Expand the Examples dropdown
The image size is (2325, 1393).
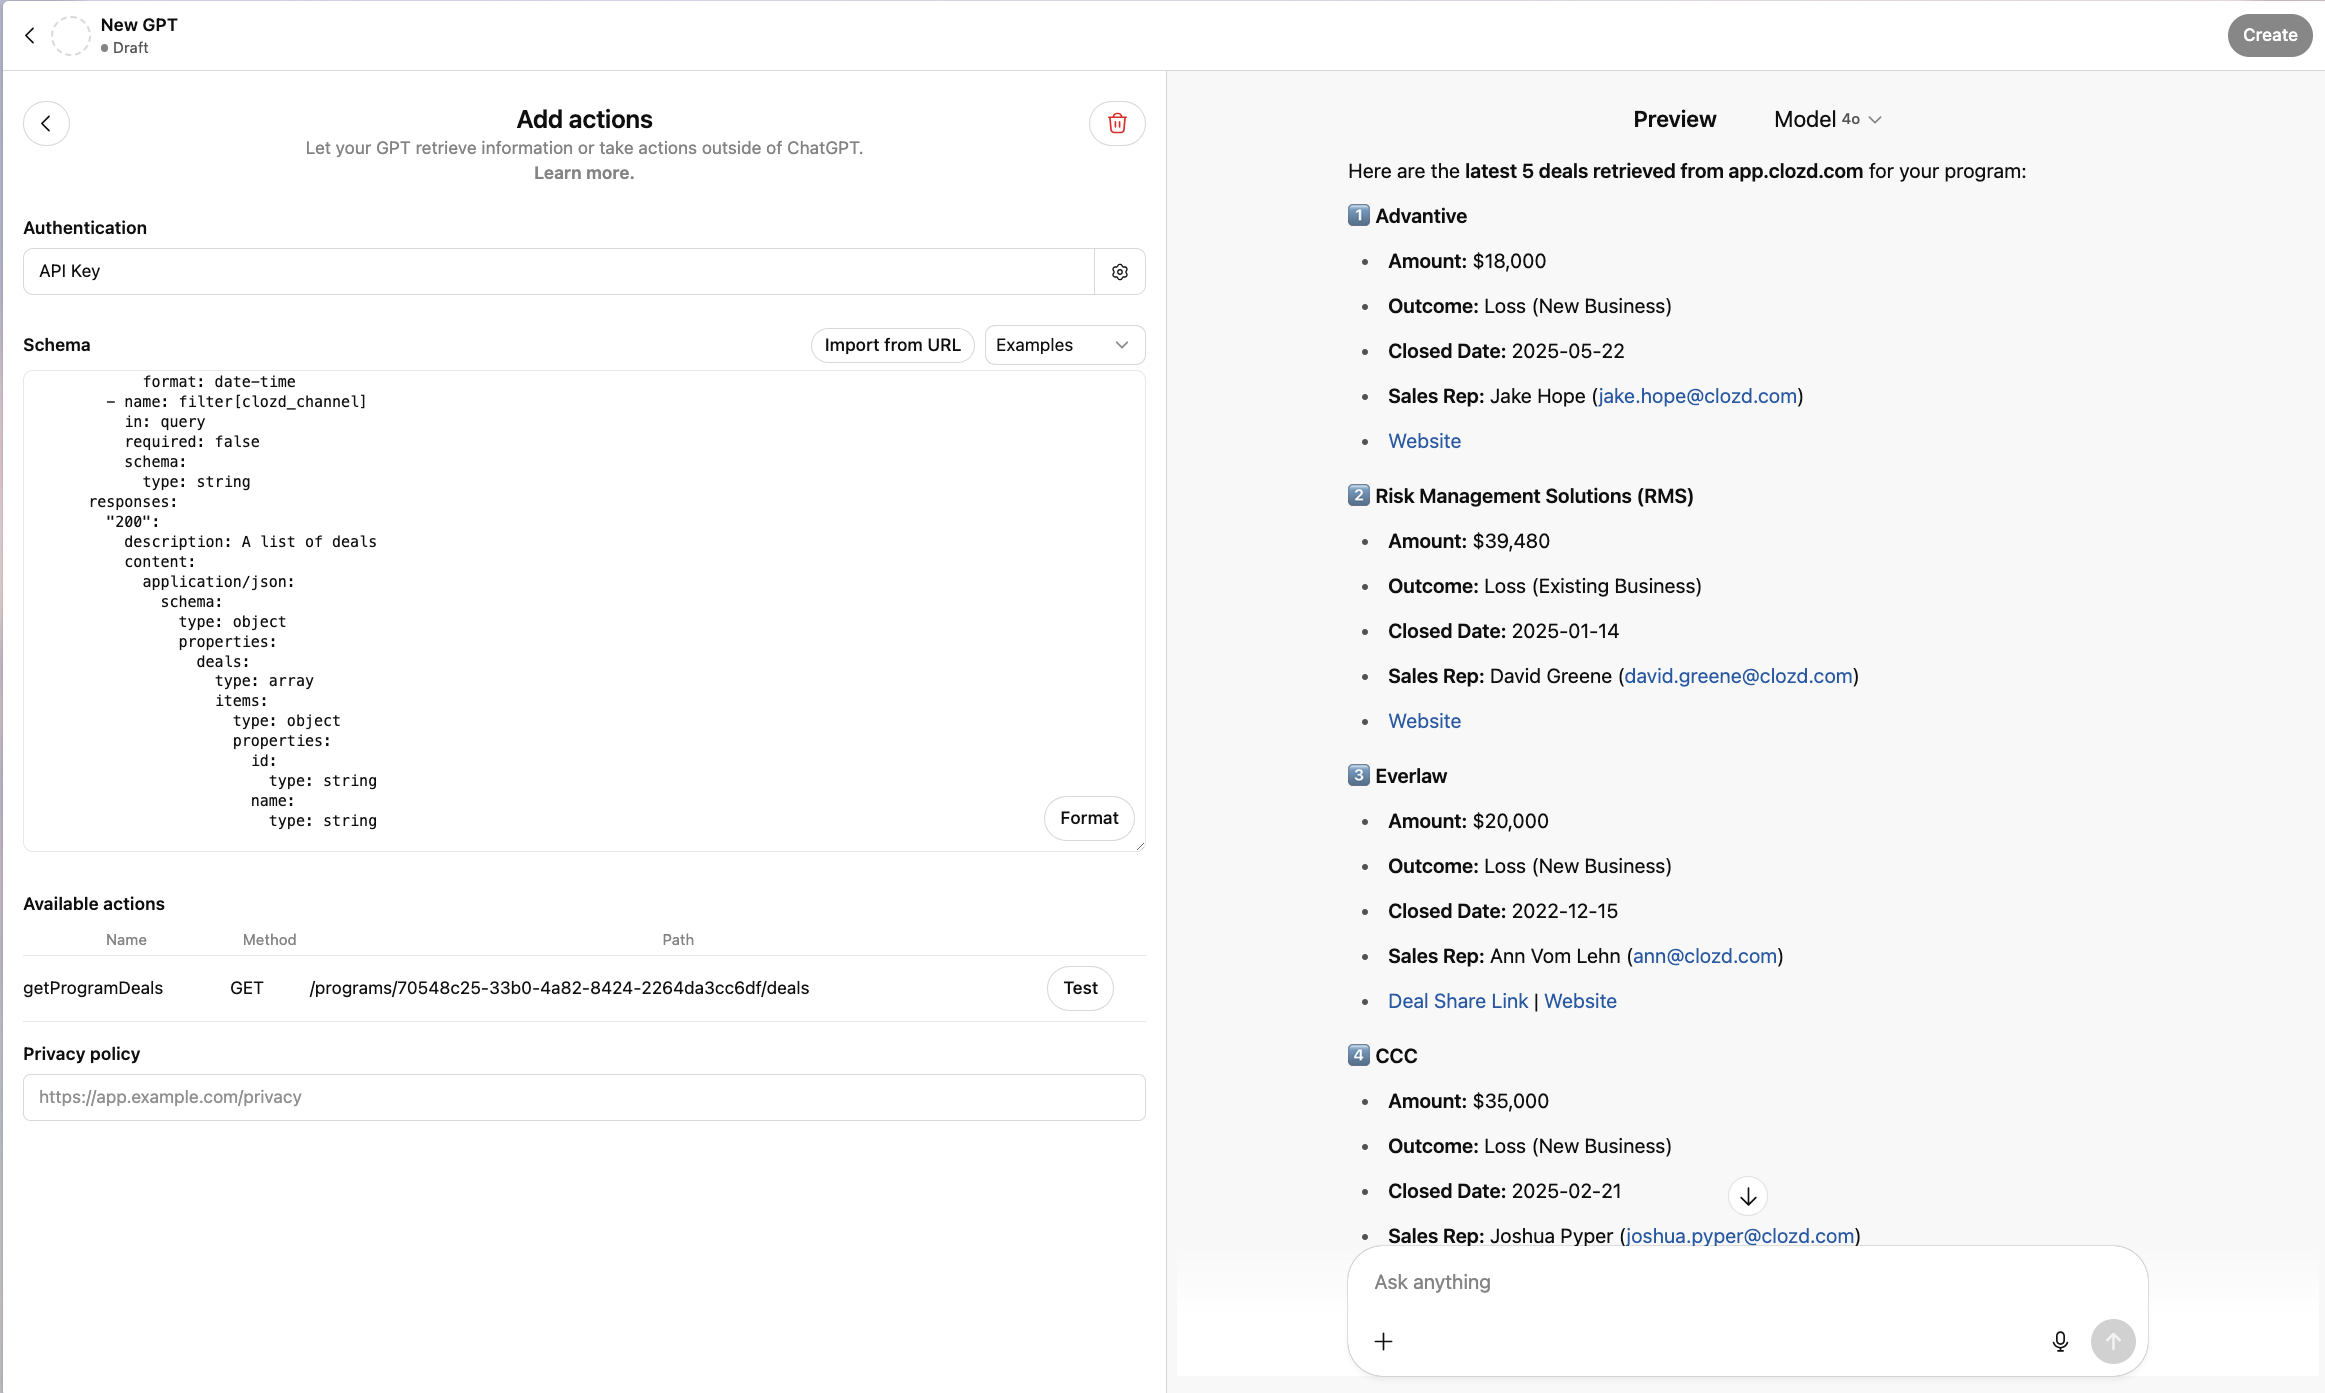[x=1065, y=345]
